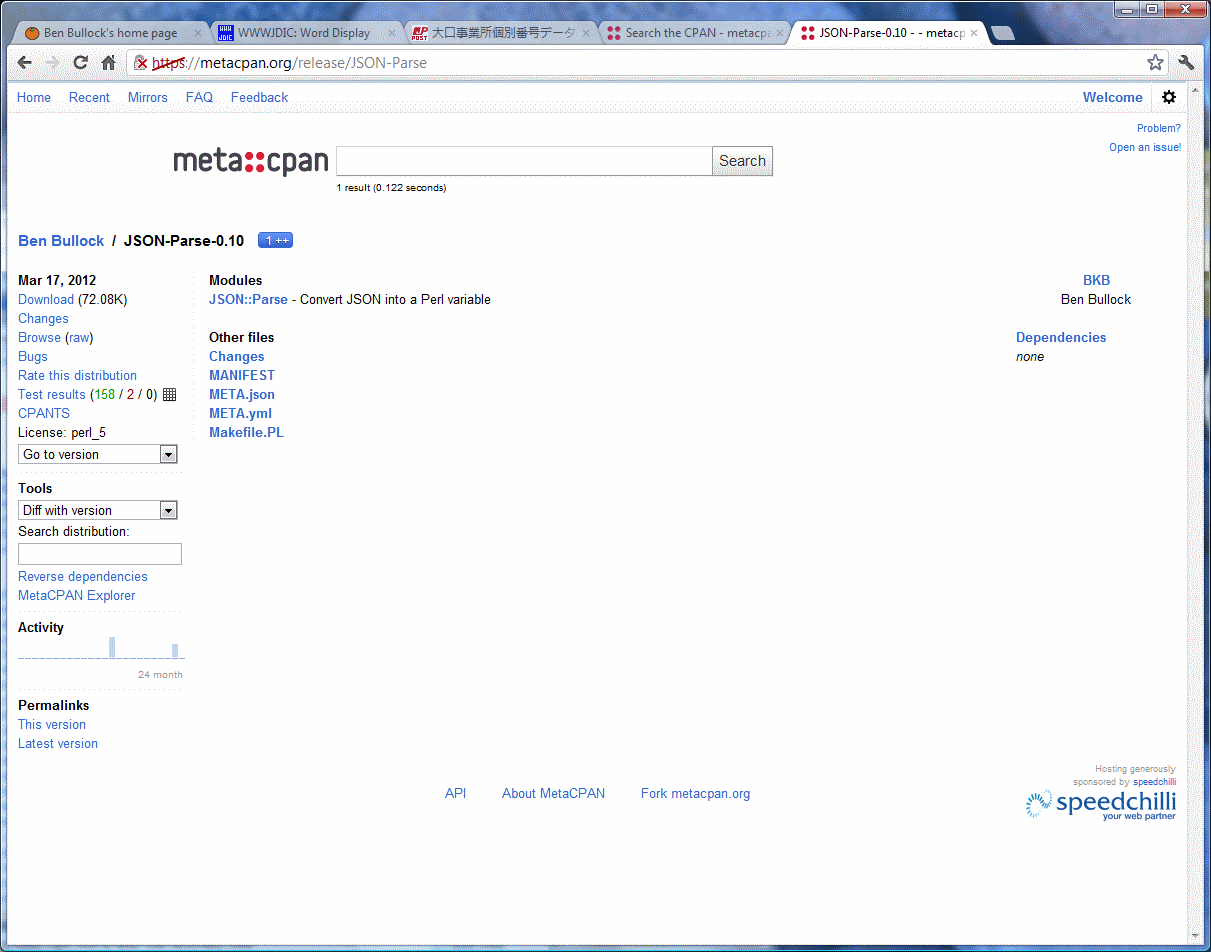This screenshot has height=952, width=1211.
Task: Click the speedchilli sponsor logo
Action: 1100,804
